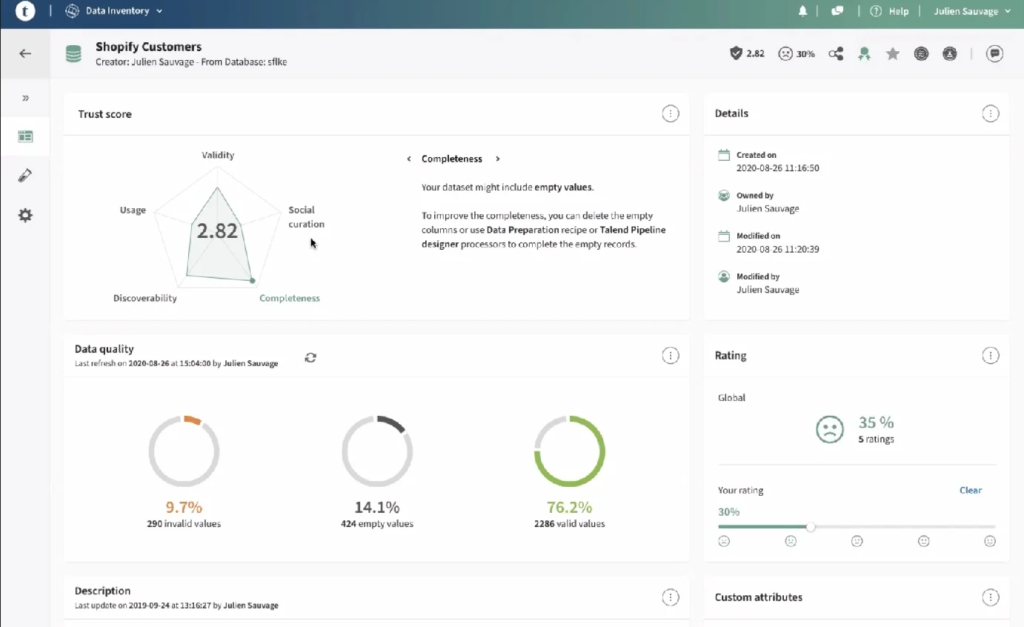Viewport: 1024px width, 627px height.
Task: Open the Help link in the header
Action: (x=899, y=11)
